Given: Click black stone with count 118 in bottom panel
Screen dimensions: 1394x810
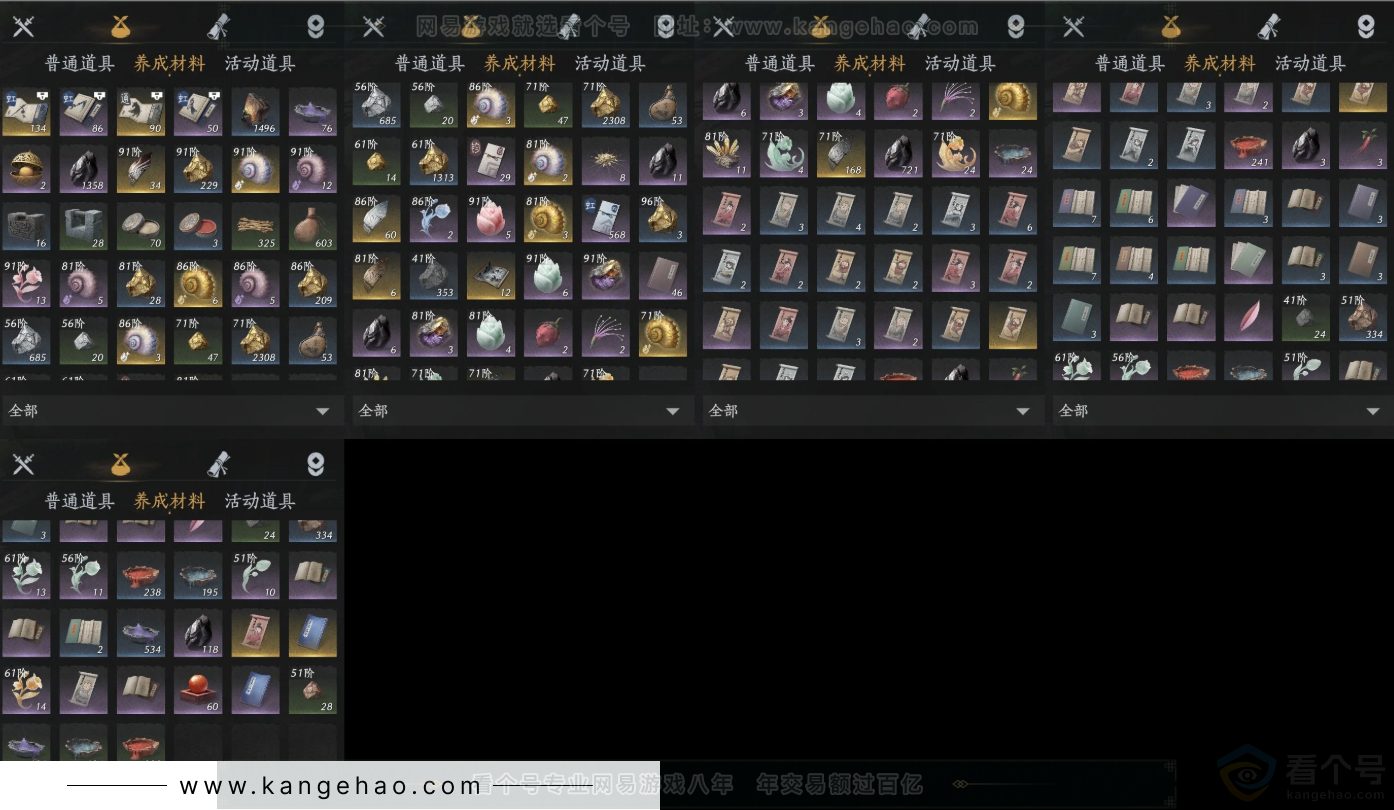Looking at the screenshot, I should (x=199, y=633).
